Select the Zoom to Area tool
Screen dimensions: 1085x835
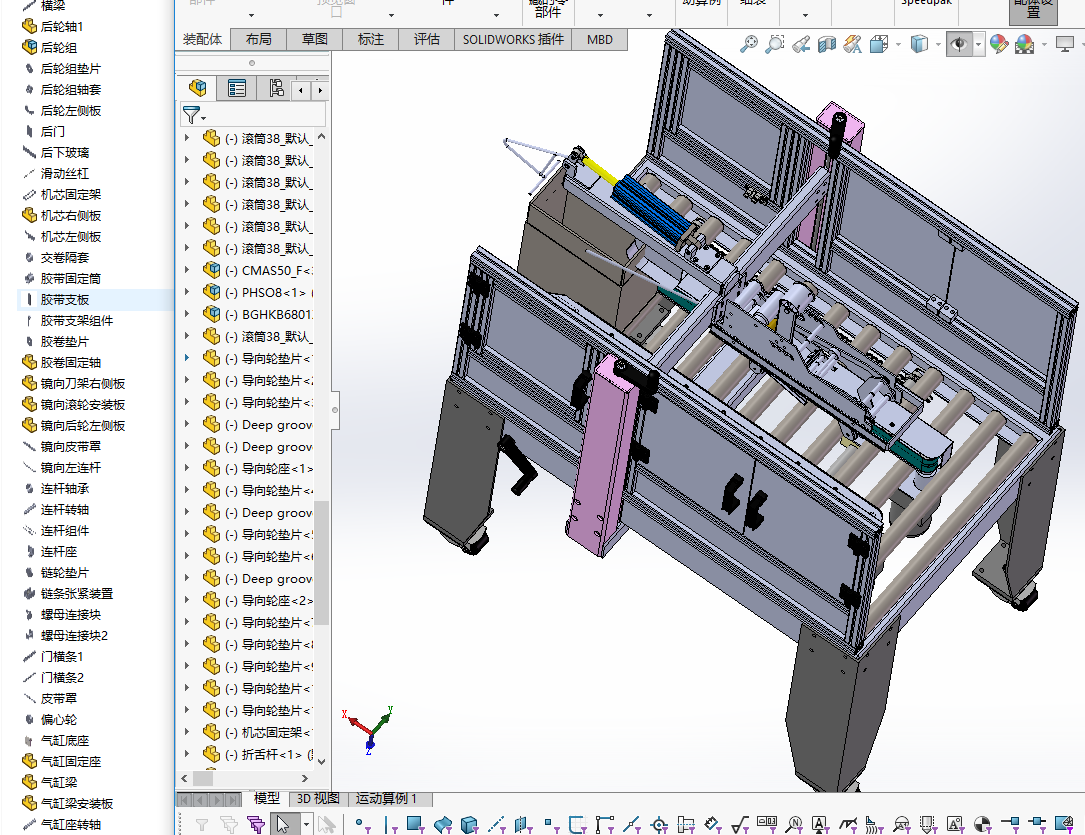point(775,44)
